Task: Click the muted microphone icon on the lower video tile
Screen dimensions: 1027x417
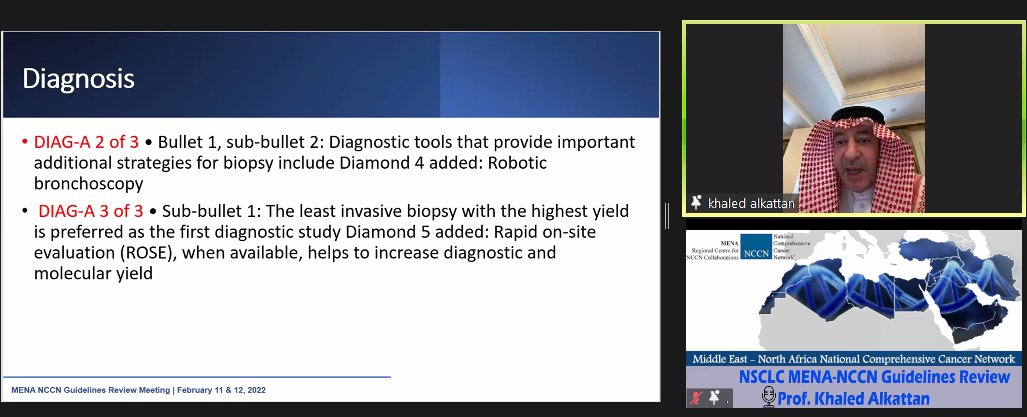Action: pos(698,397)
